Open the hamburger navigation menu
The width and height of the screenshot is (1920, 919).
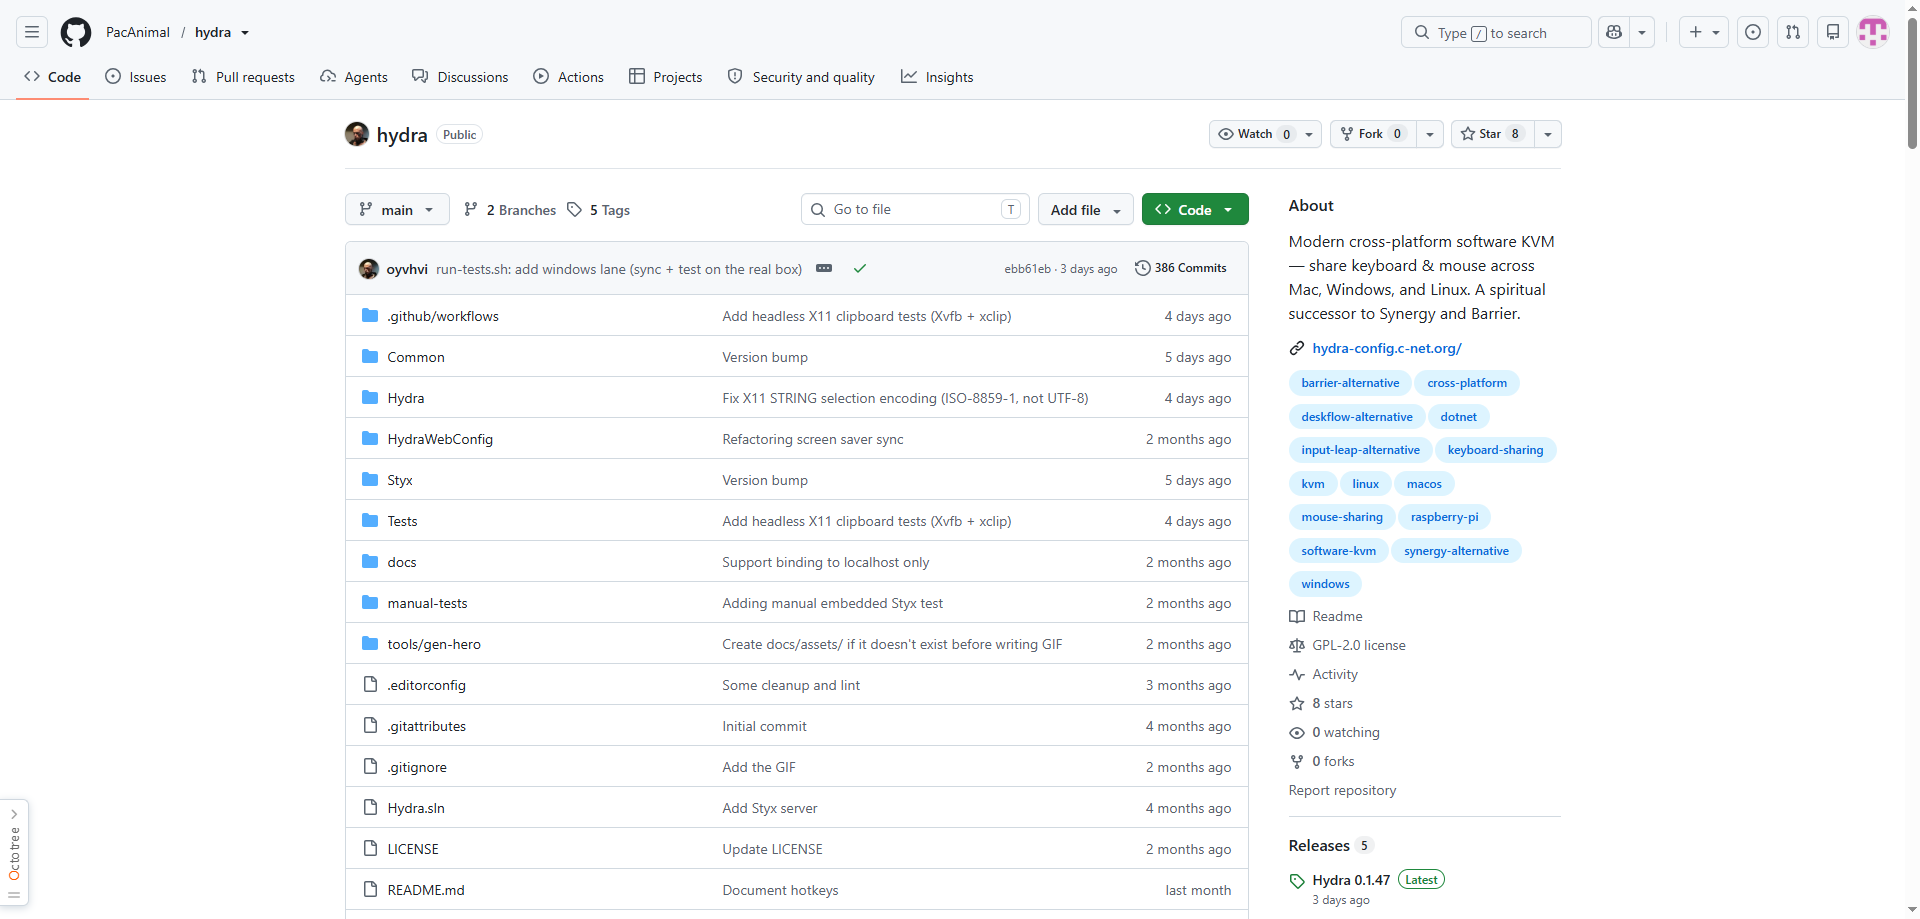(32, 32)
